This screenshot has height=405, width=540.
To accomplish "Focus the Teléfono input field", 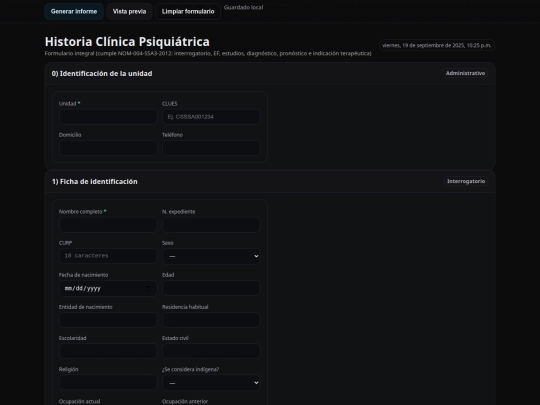I will click(x=211, y=148).
